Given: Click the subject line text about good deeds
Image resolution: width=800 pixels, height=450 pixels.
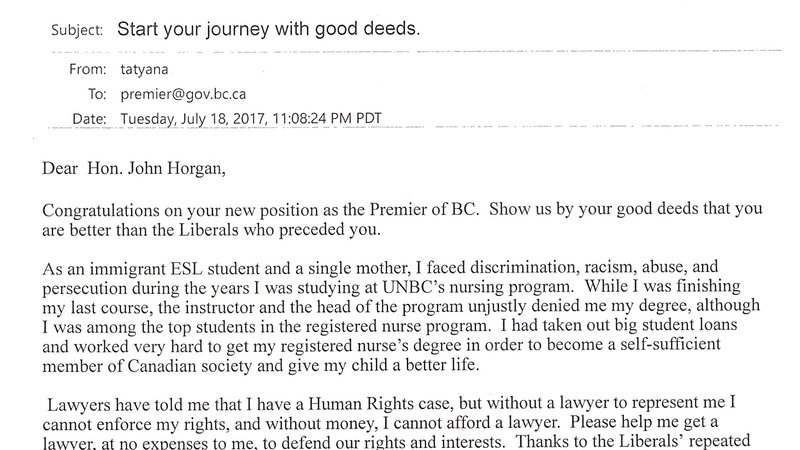Looking at the screenshot, I should (x=268, y=29).
